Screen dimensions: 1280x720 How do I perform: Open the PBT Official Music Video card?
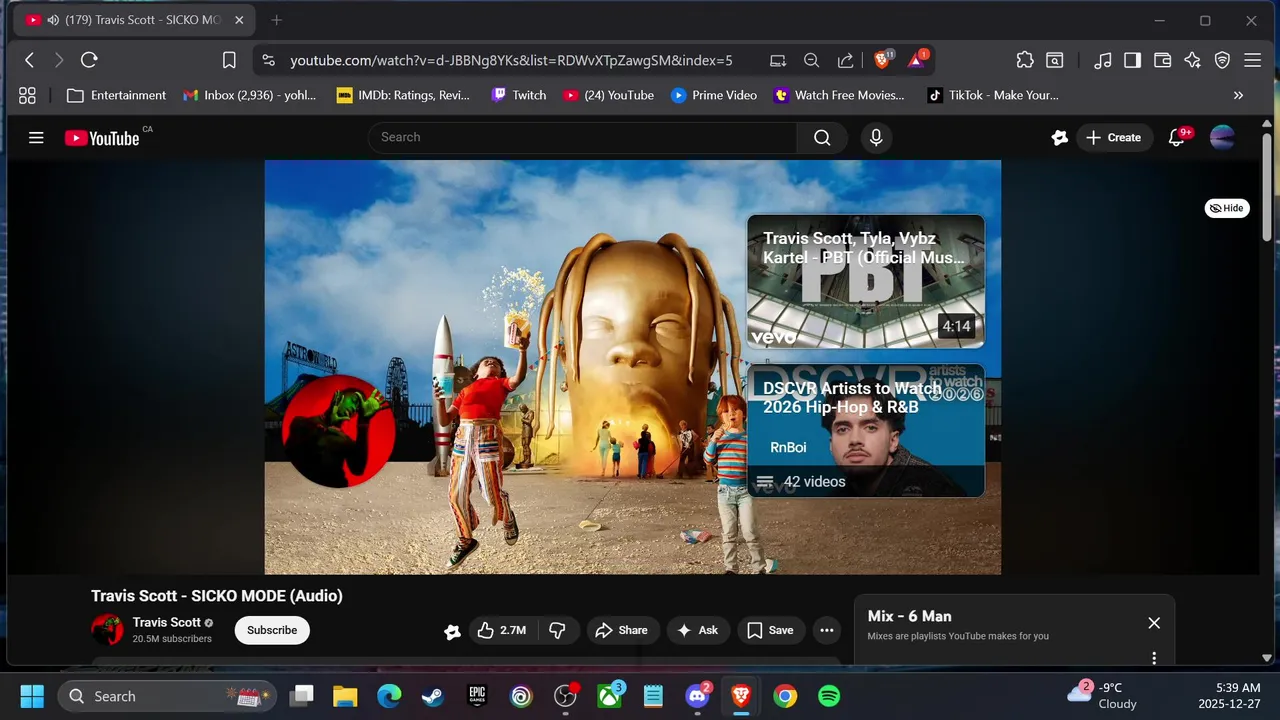[866, 281]
